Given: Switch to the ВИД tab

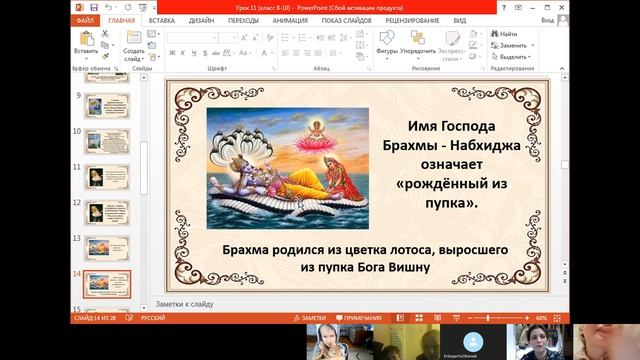Looking at the screenshot, I should 460,20.
